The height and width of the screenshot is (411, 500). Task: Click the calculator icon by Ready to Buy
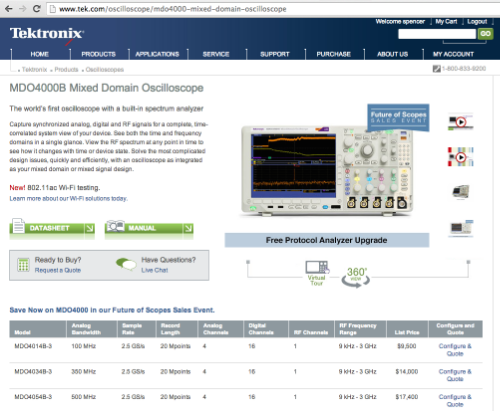pyautogui.click(x=23, y=265)
